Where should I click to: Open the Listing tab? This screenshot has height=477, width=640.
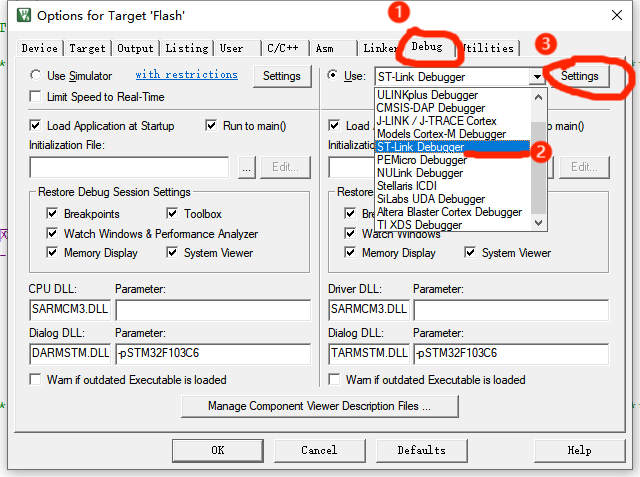187,48
